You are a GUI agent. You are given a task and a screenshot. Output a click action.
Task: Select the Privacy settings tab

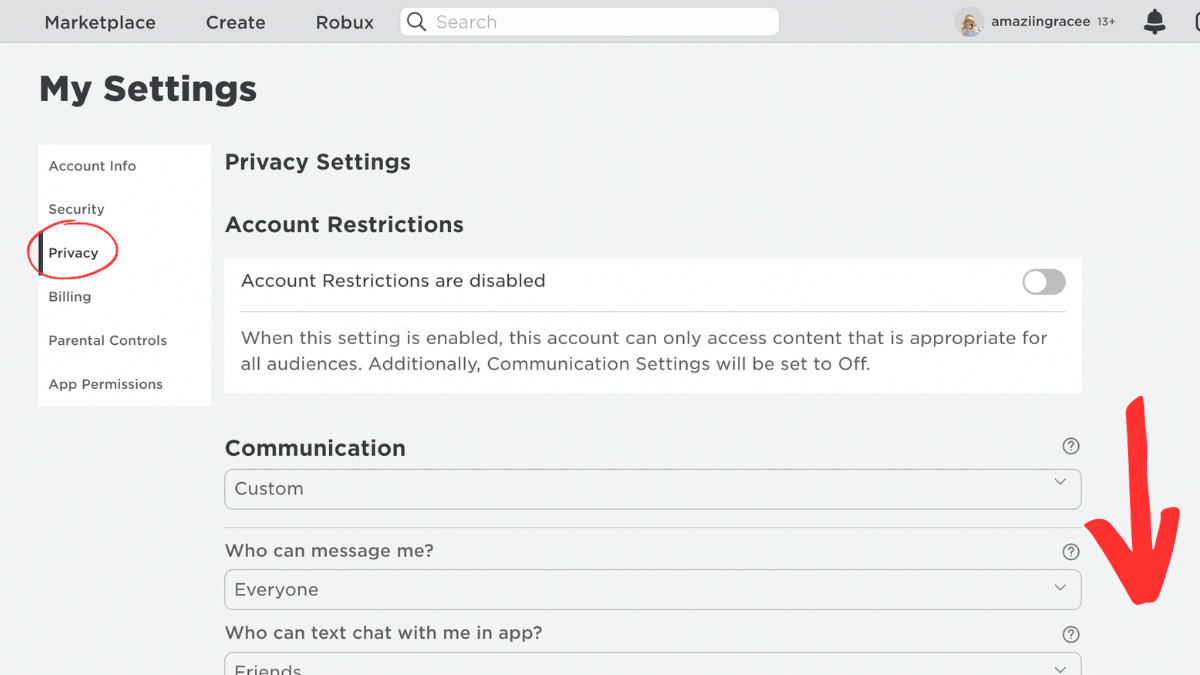click(x=74, y=253)
